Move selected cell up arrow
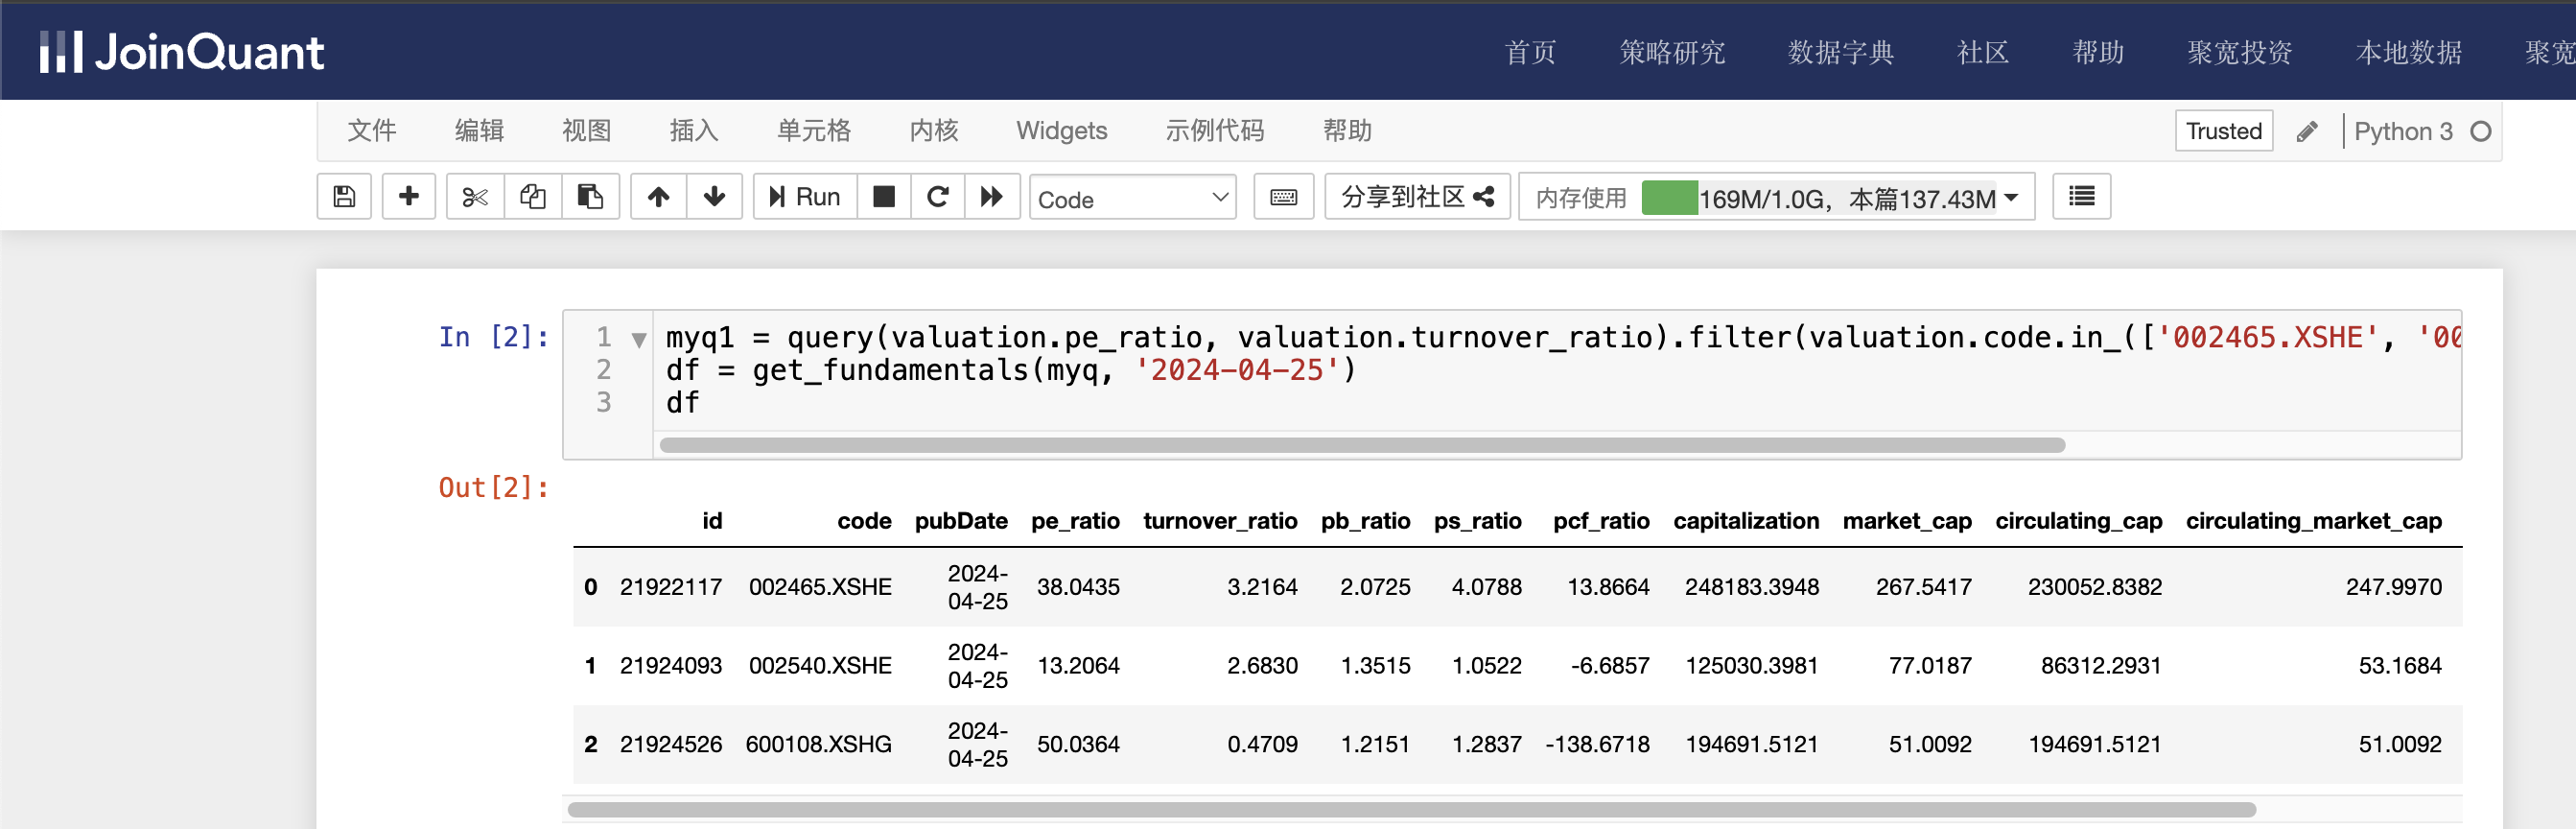Screen dimensions: 2576x829 click(x=658, y=197)
